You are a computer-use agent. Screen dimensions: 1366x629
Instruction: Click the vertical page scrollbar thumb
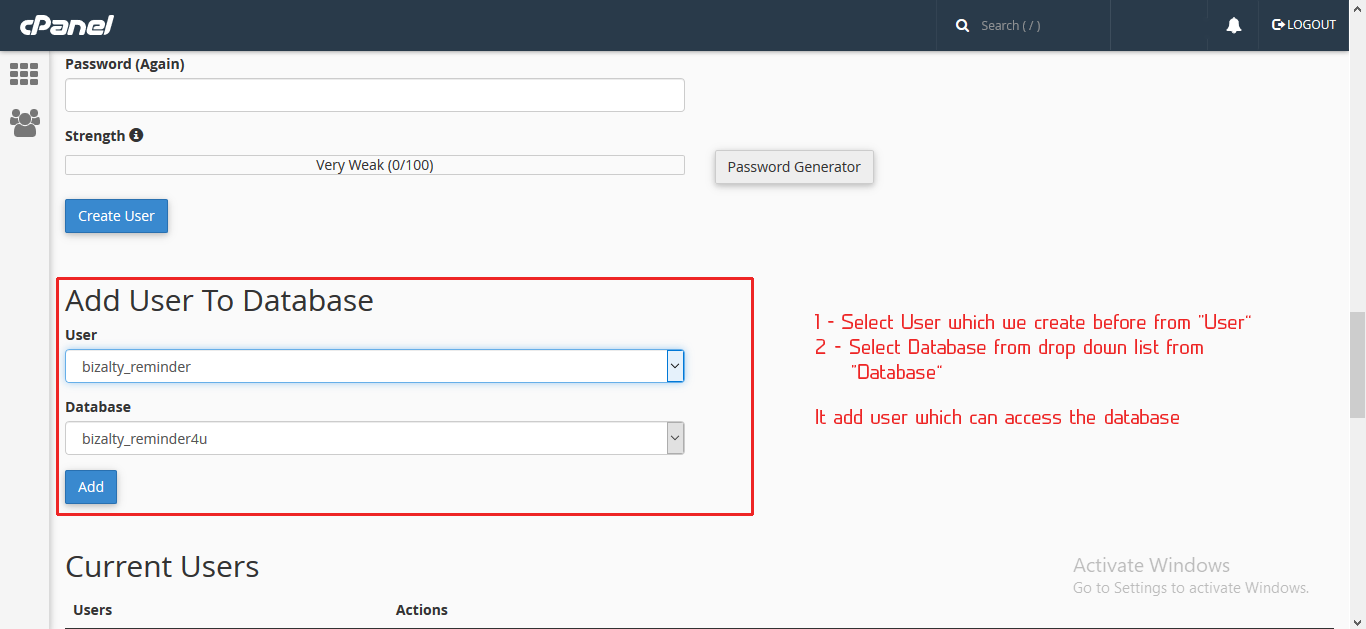[x=1357, y=364]
